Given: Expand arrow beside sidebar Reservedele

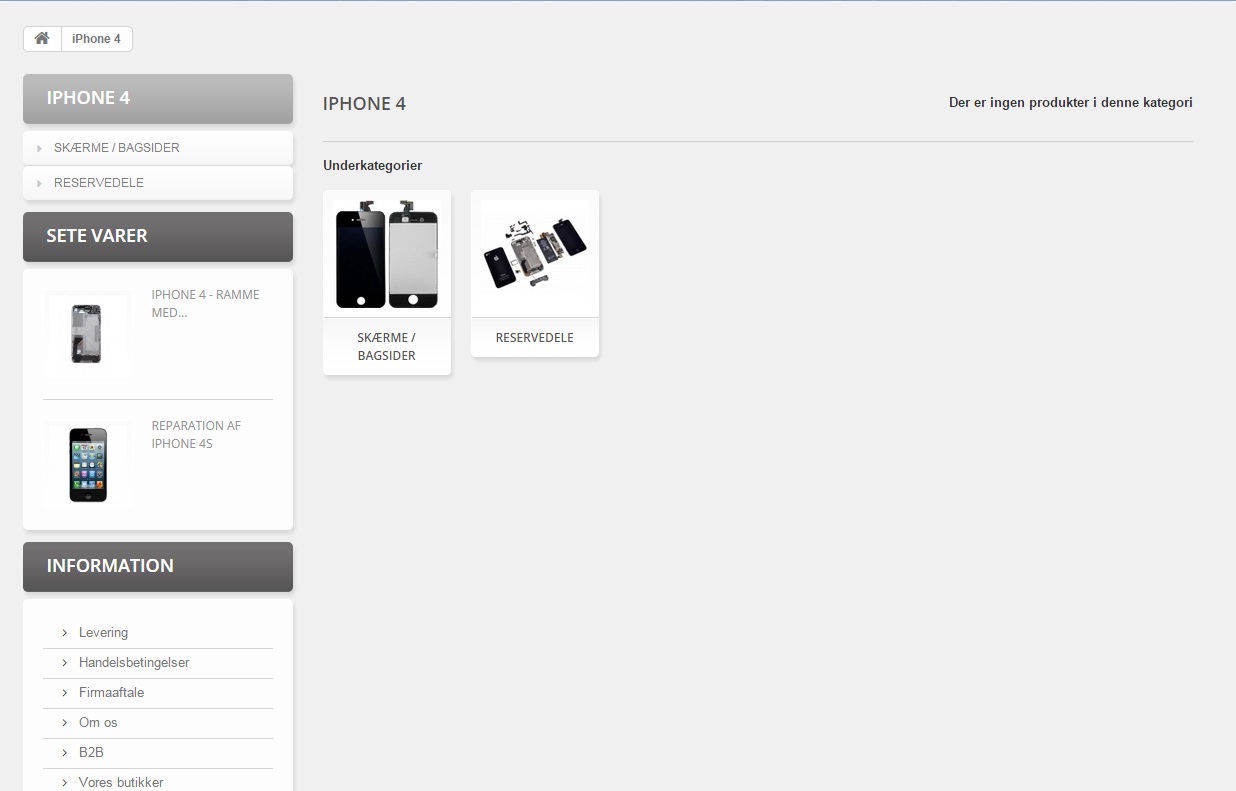Looking at the screenshot, I should tap(39, 183).
